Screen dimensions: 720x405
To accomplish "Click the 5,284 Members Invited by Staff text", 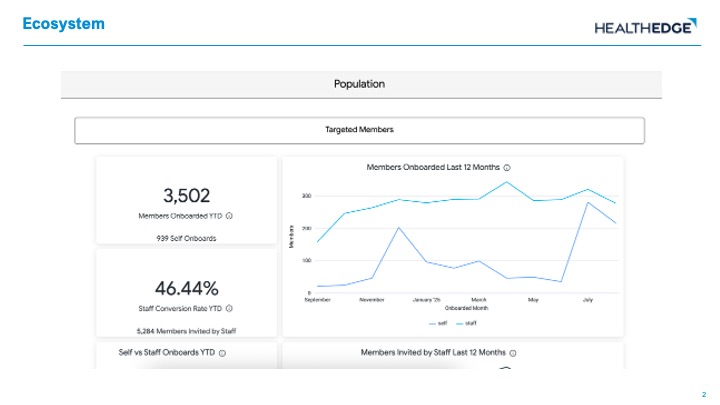I will tap(186, 330).
